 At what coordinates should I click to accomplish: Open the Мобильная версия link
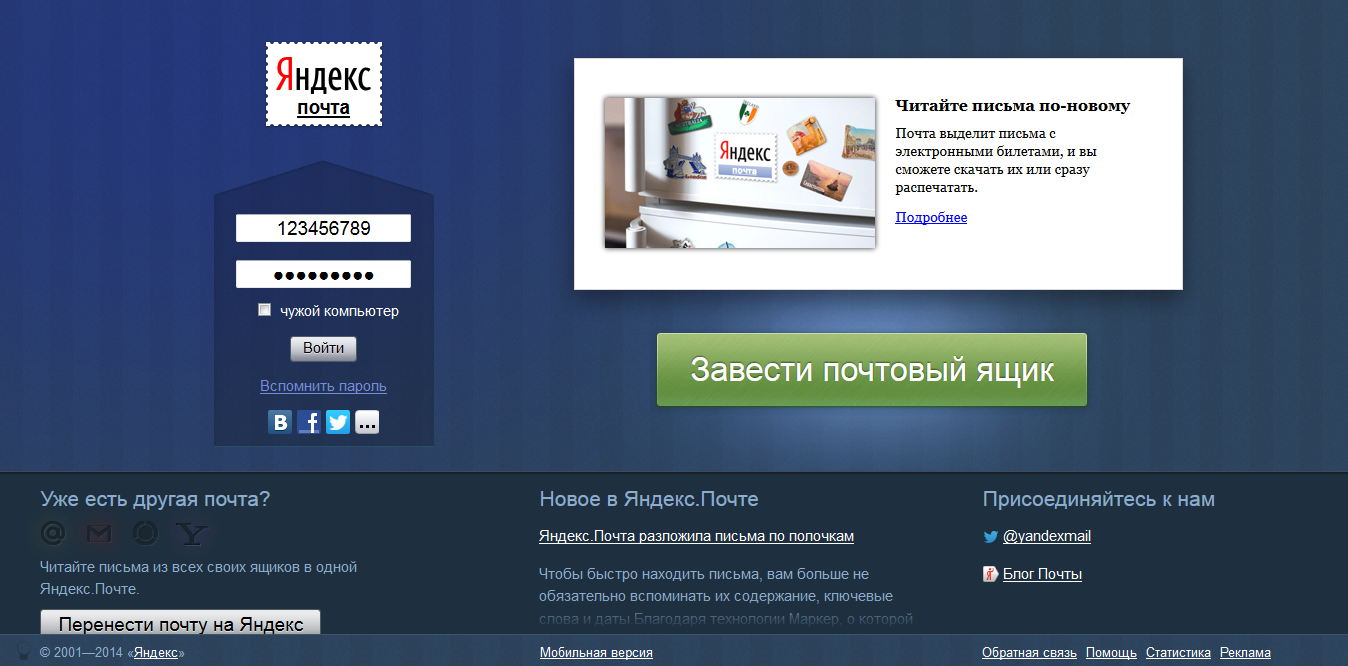tap(596, 652)
